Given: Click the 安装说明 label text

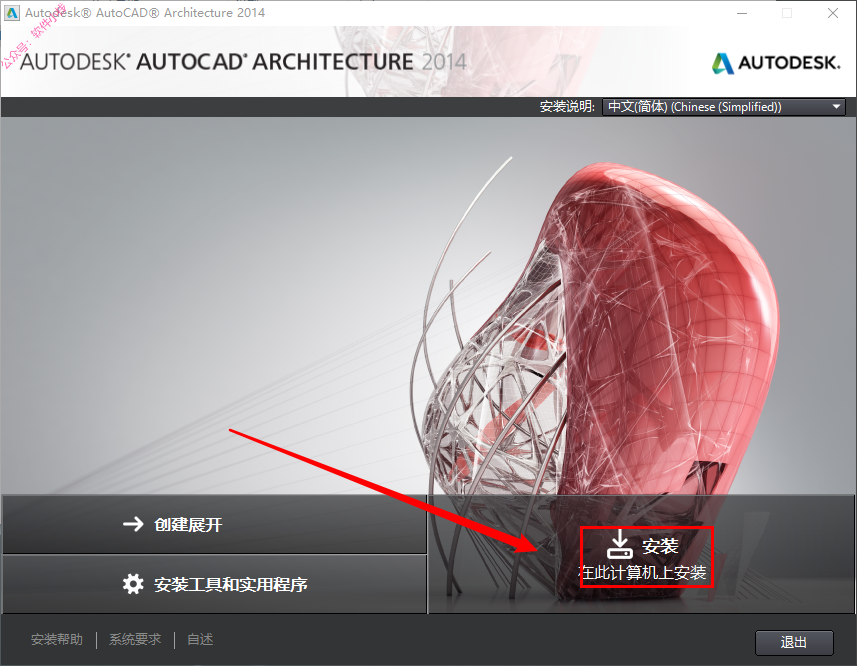Looking at the screenshot, I should (567, 107).
